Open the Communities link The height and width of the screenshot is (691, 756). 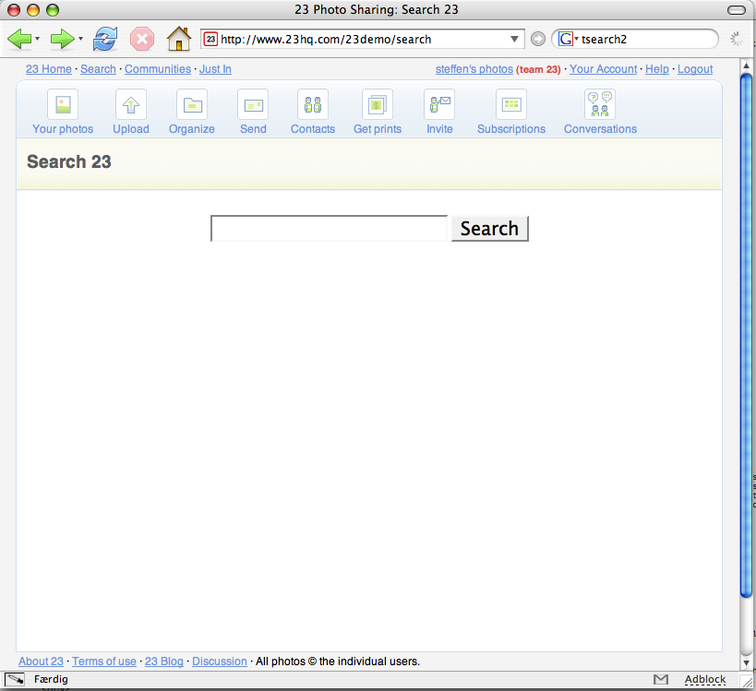pos(158,69)
